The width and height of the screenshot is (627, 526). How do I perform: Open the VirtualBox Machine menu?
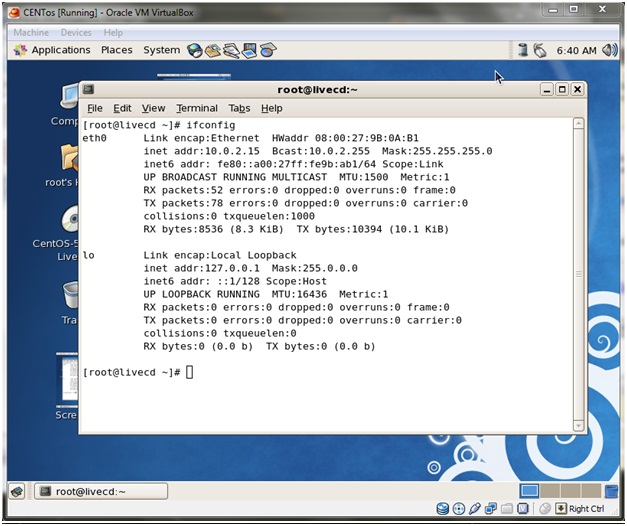pos(31,32)
